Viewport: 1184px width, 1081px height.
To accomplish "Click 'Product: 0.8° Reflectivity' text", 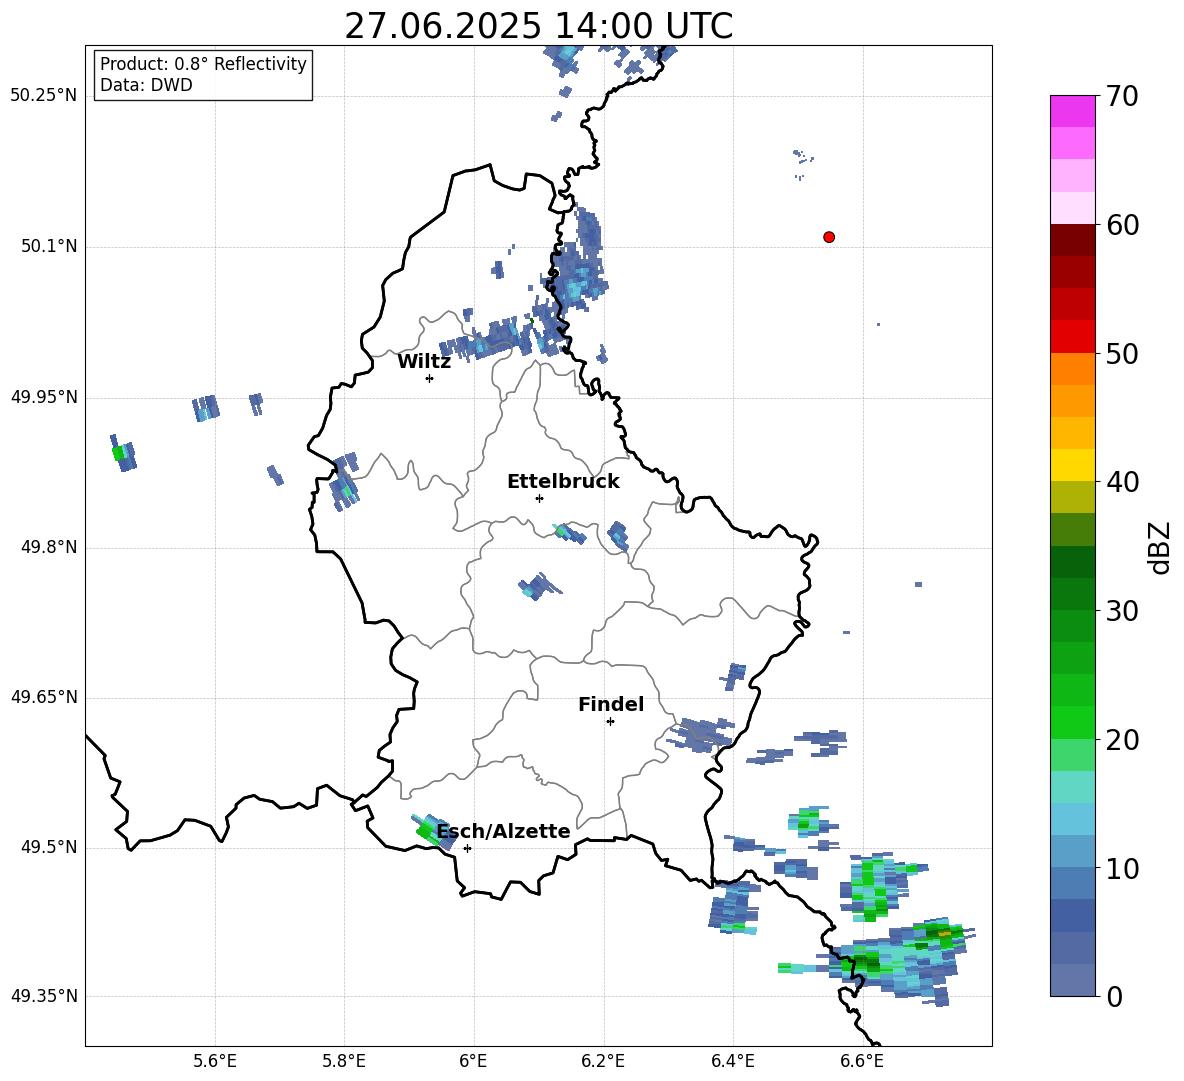I will [x=203, y=63].
